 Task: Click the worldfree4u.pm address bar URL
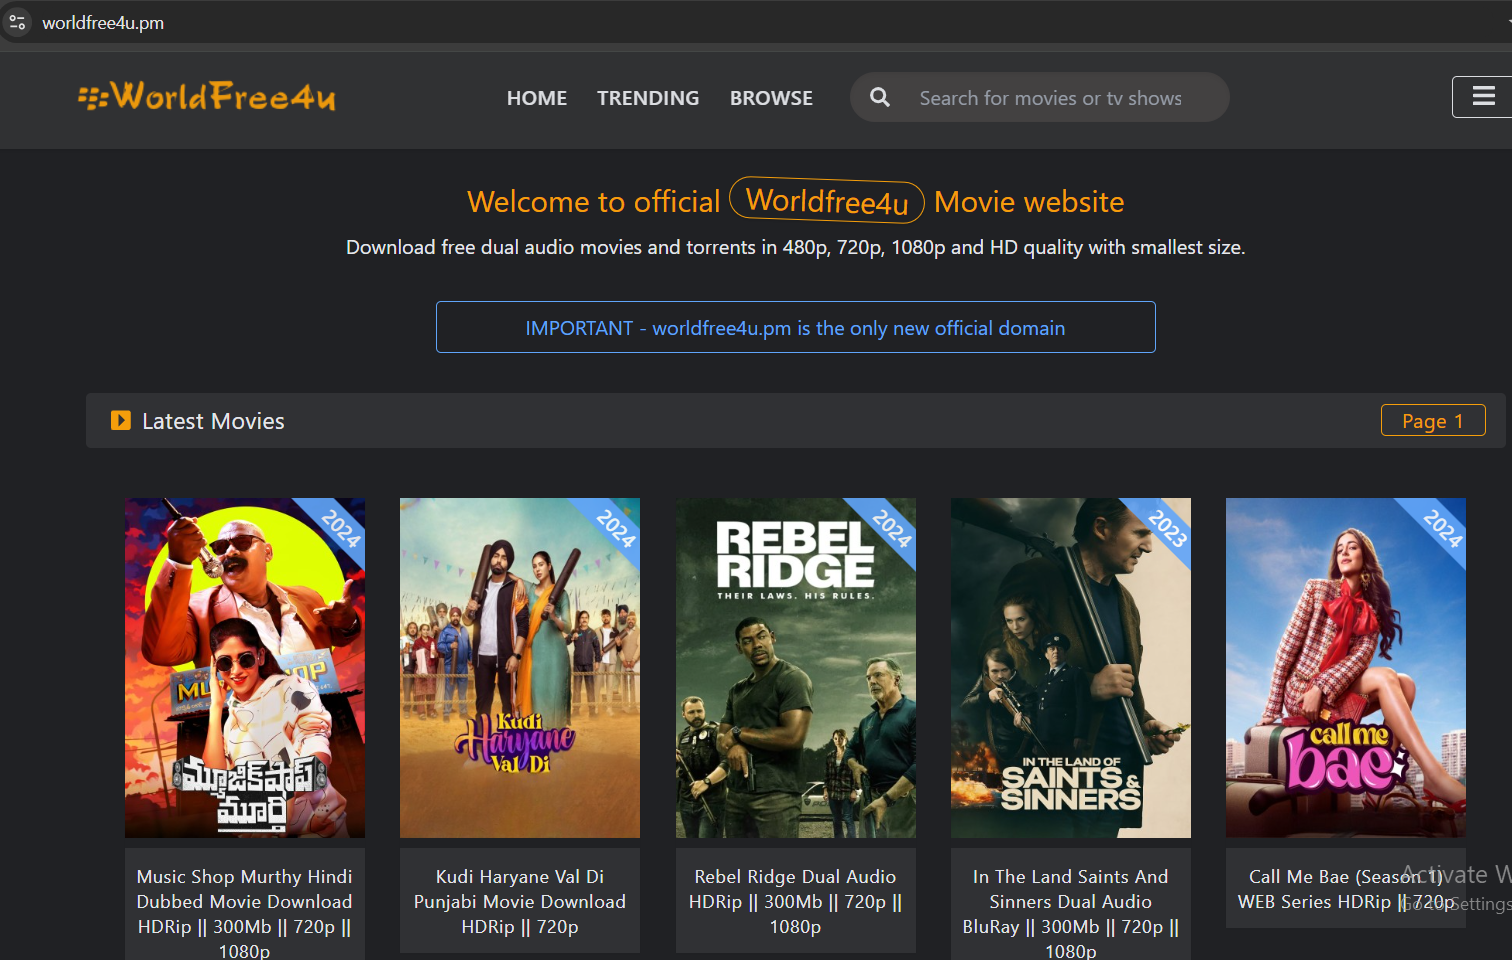tap(103, 22)
